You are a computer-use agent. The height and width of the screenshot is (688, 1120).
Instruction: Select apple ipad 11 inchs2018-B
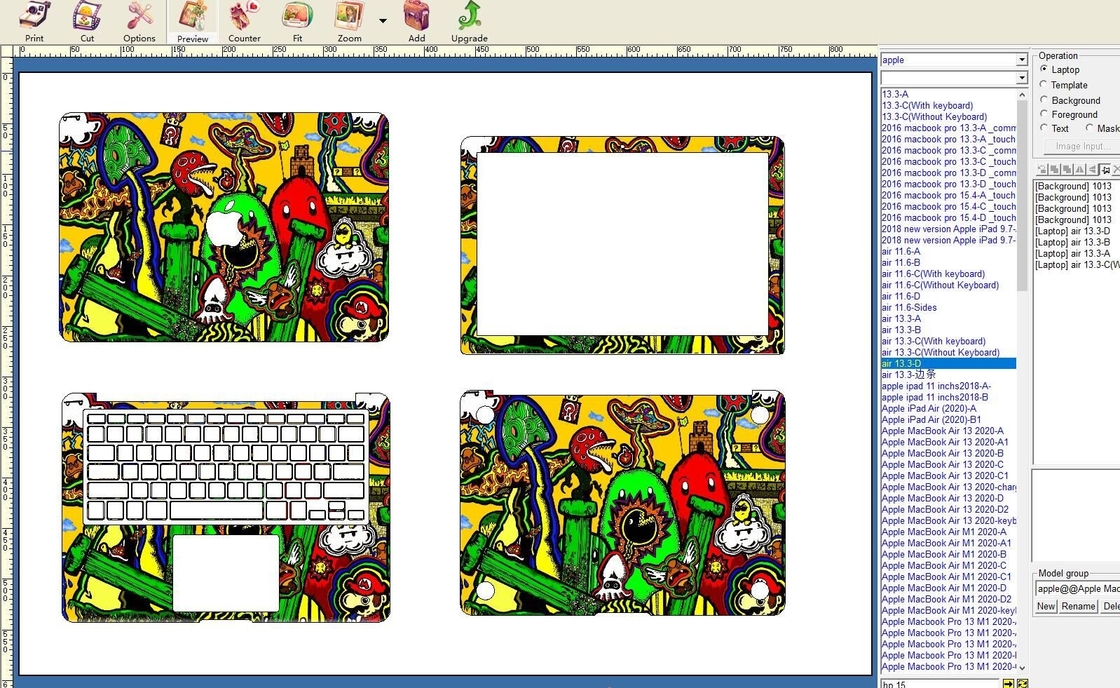pos(935,397)
